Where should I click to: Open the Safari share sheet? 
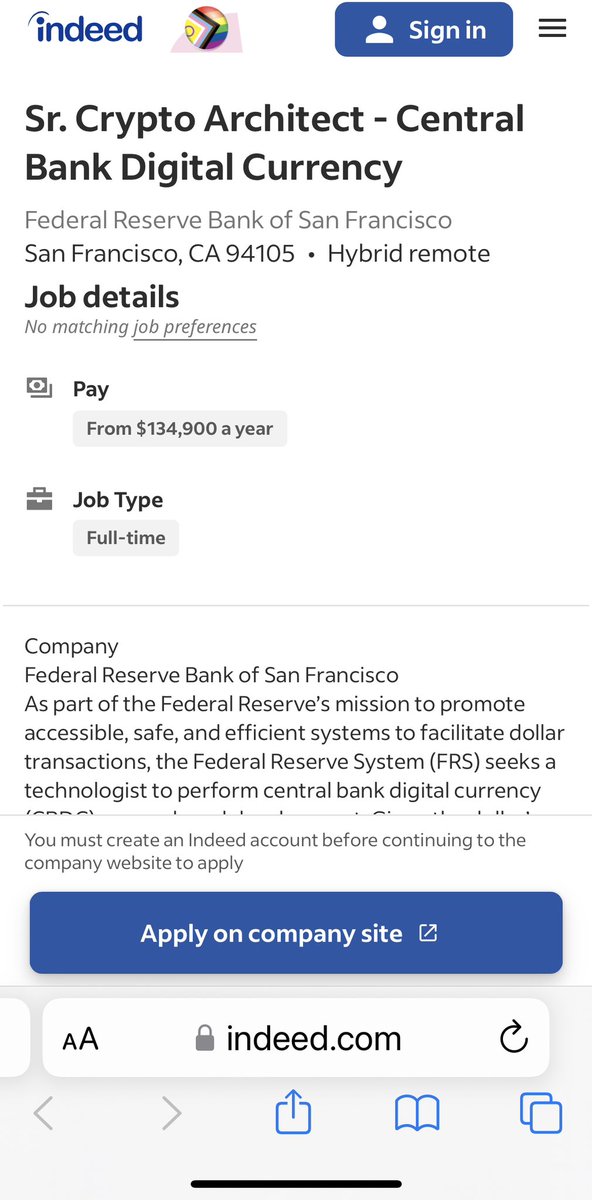click(x=294, y=1112)
